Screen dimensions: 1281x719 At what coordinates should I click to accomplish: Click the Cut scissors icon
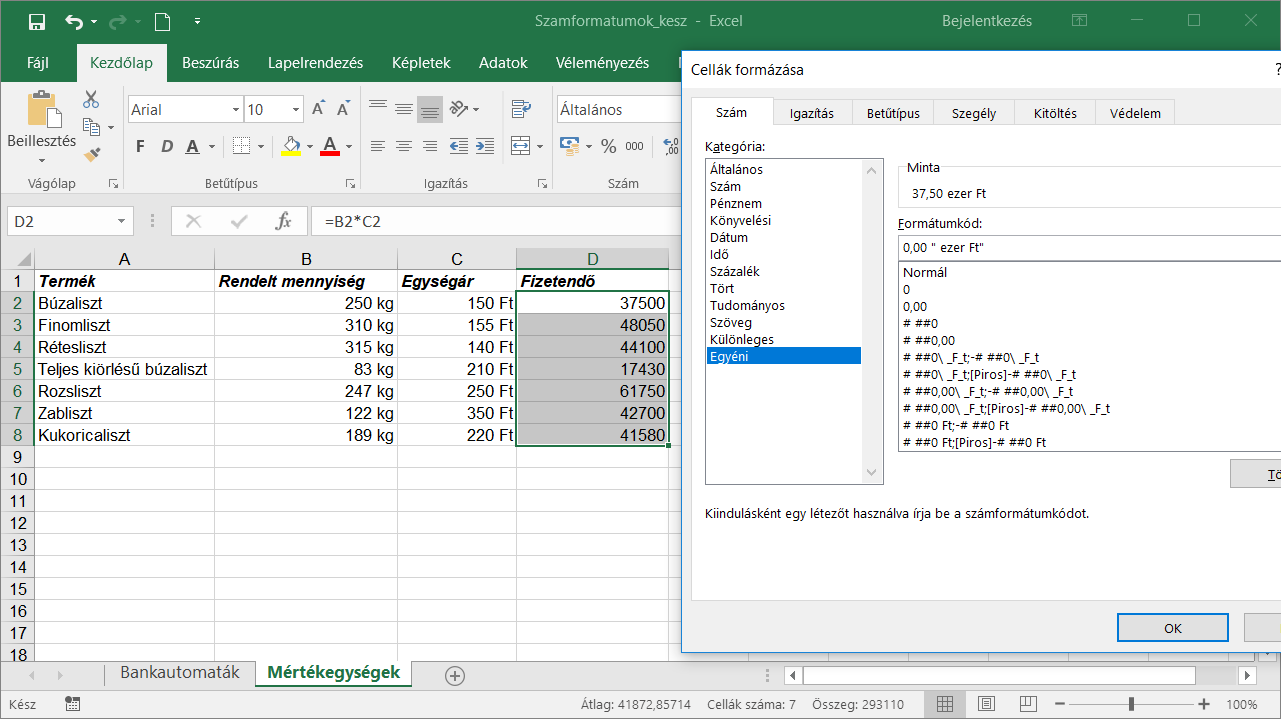[x=91, y=99]
